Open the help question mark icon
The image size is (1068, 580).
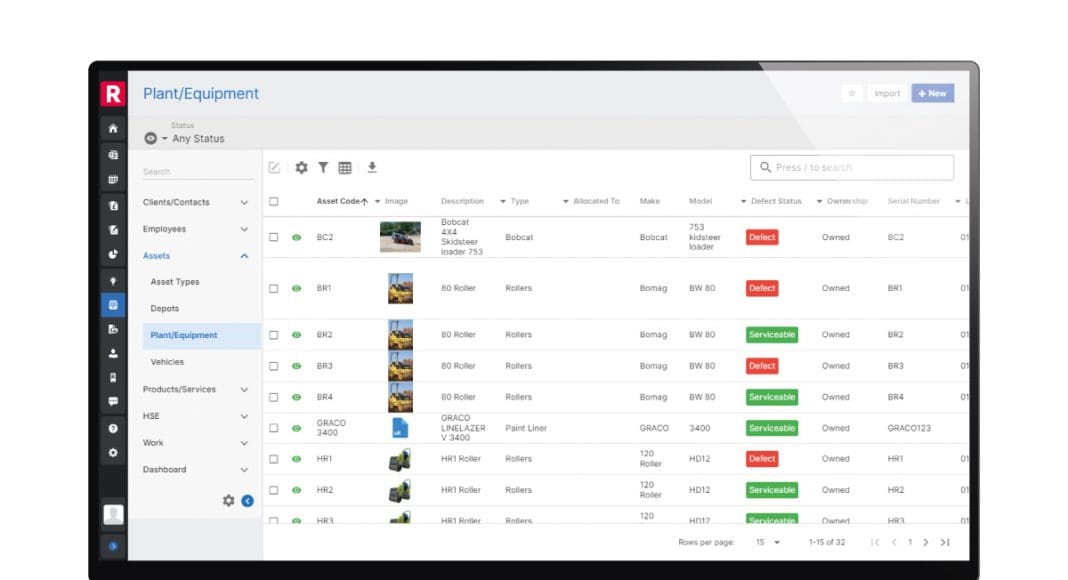point(113,428)
